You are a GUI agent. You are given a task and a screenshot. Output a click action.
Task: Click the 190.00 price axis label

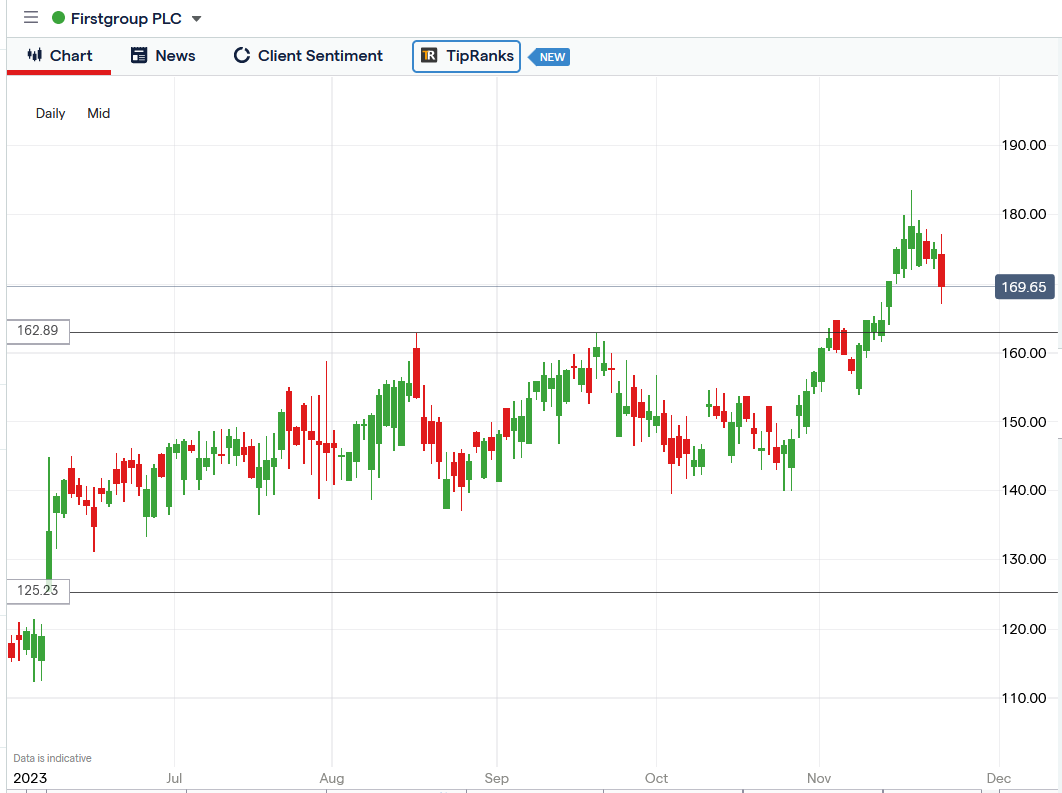coord(1023,145)
